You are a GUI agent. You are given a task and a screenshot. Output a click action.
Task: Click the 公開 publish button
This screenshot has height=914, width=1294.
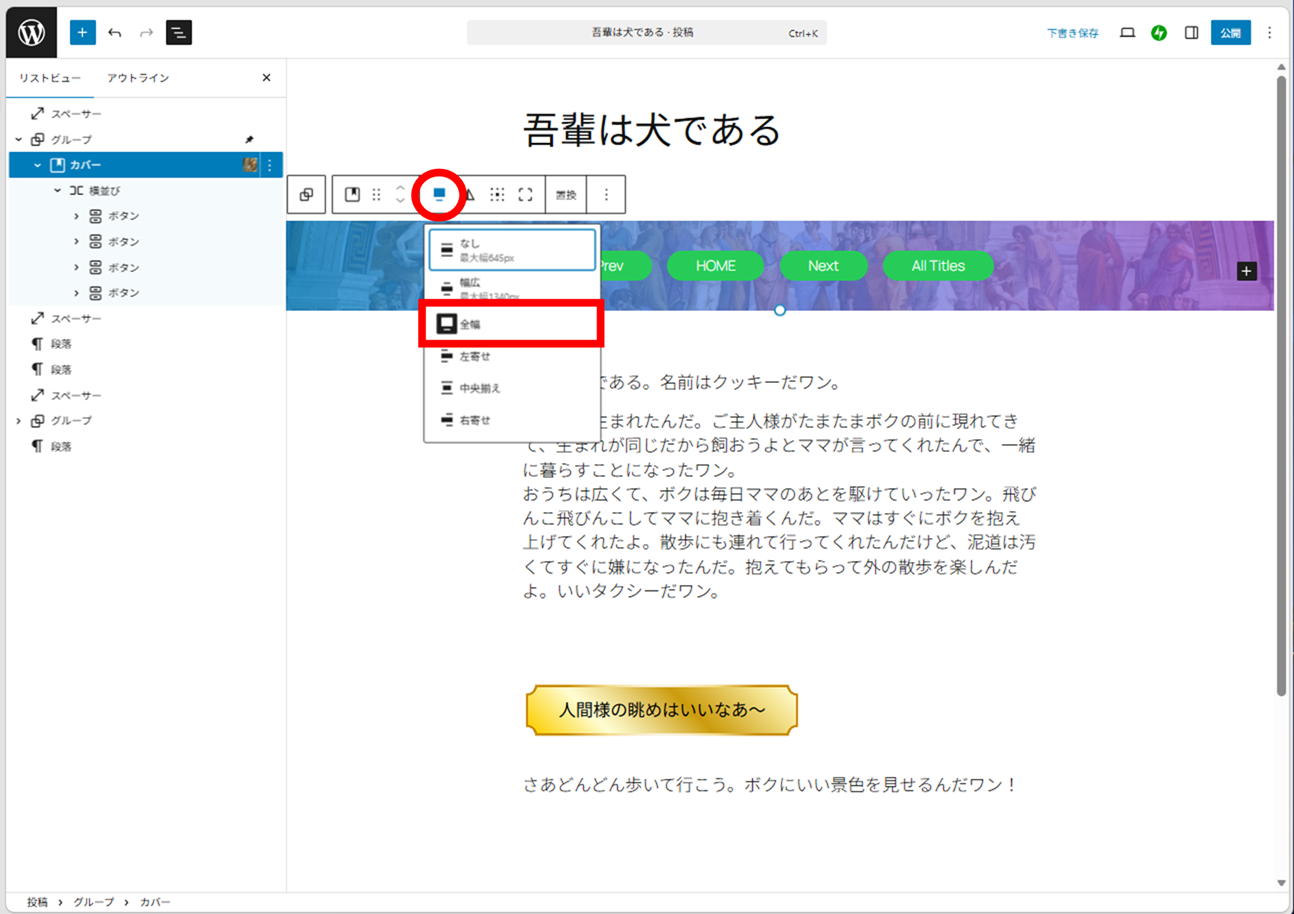1230,33
